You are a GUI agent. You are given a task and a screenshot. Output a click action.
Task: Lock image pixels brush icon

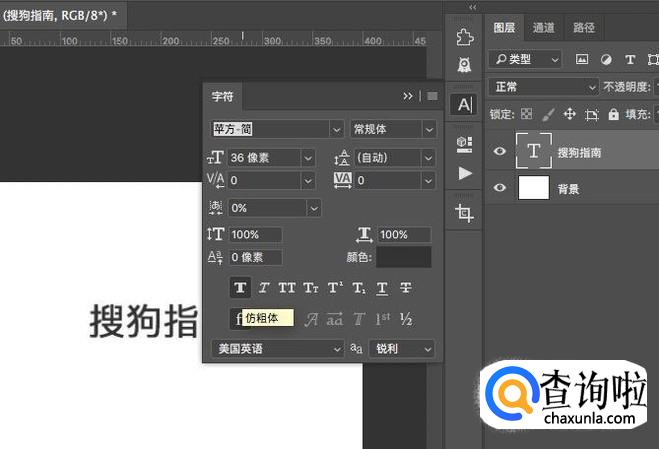[548, 114]
